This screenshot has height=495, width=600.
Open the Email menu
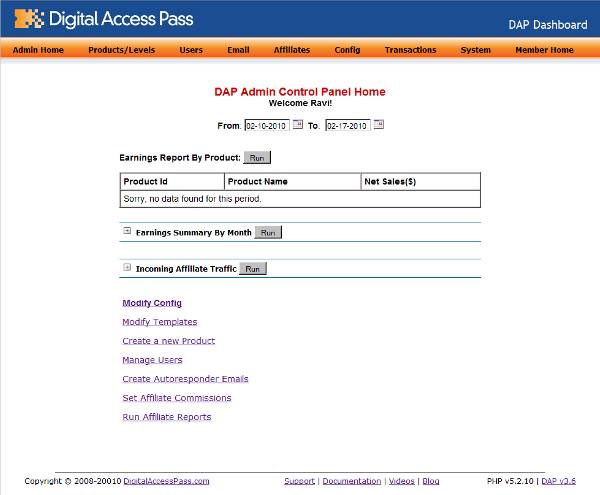click(238, 50)
